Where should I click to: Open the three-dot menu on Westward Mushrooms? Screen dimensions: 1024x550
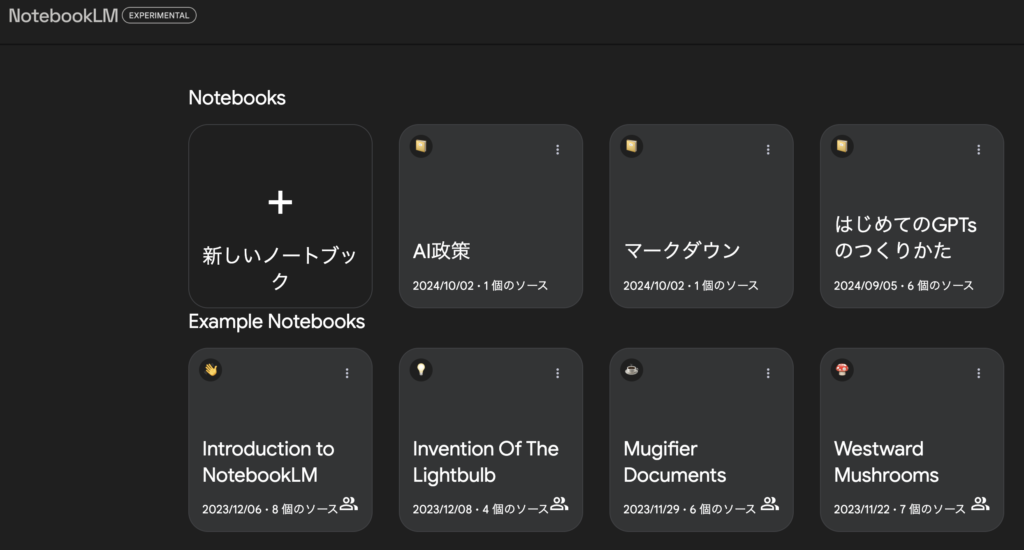(x=978, y=373)
